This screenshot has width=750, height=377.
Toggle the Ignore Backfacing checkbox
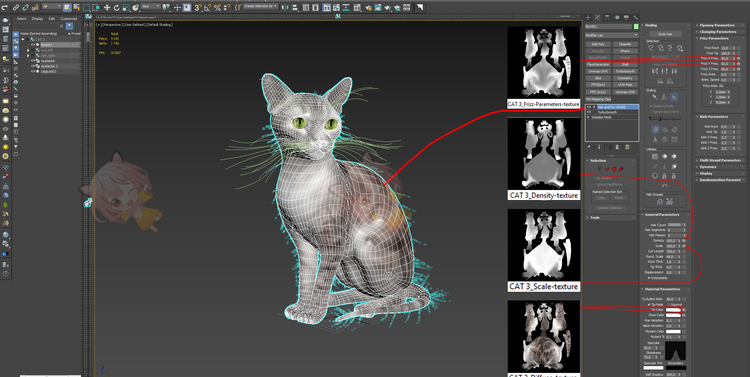(594, 184)
